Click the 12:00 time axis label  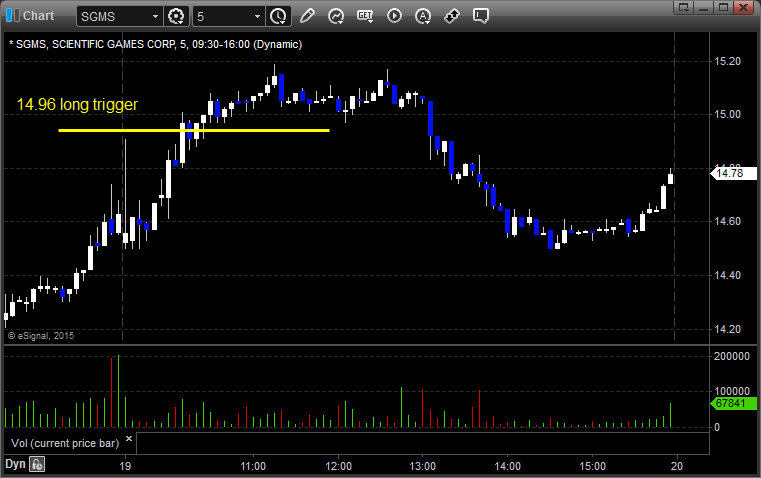(x=338, y=466)
